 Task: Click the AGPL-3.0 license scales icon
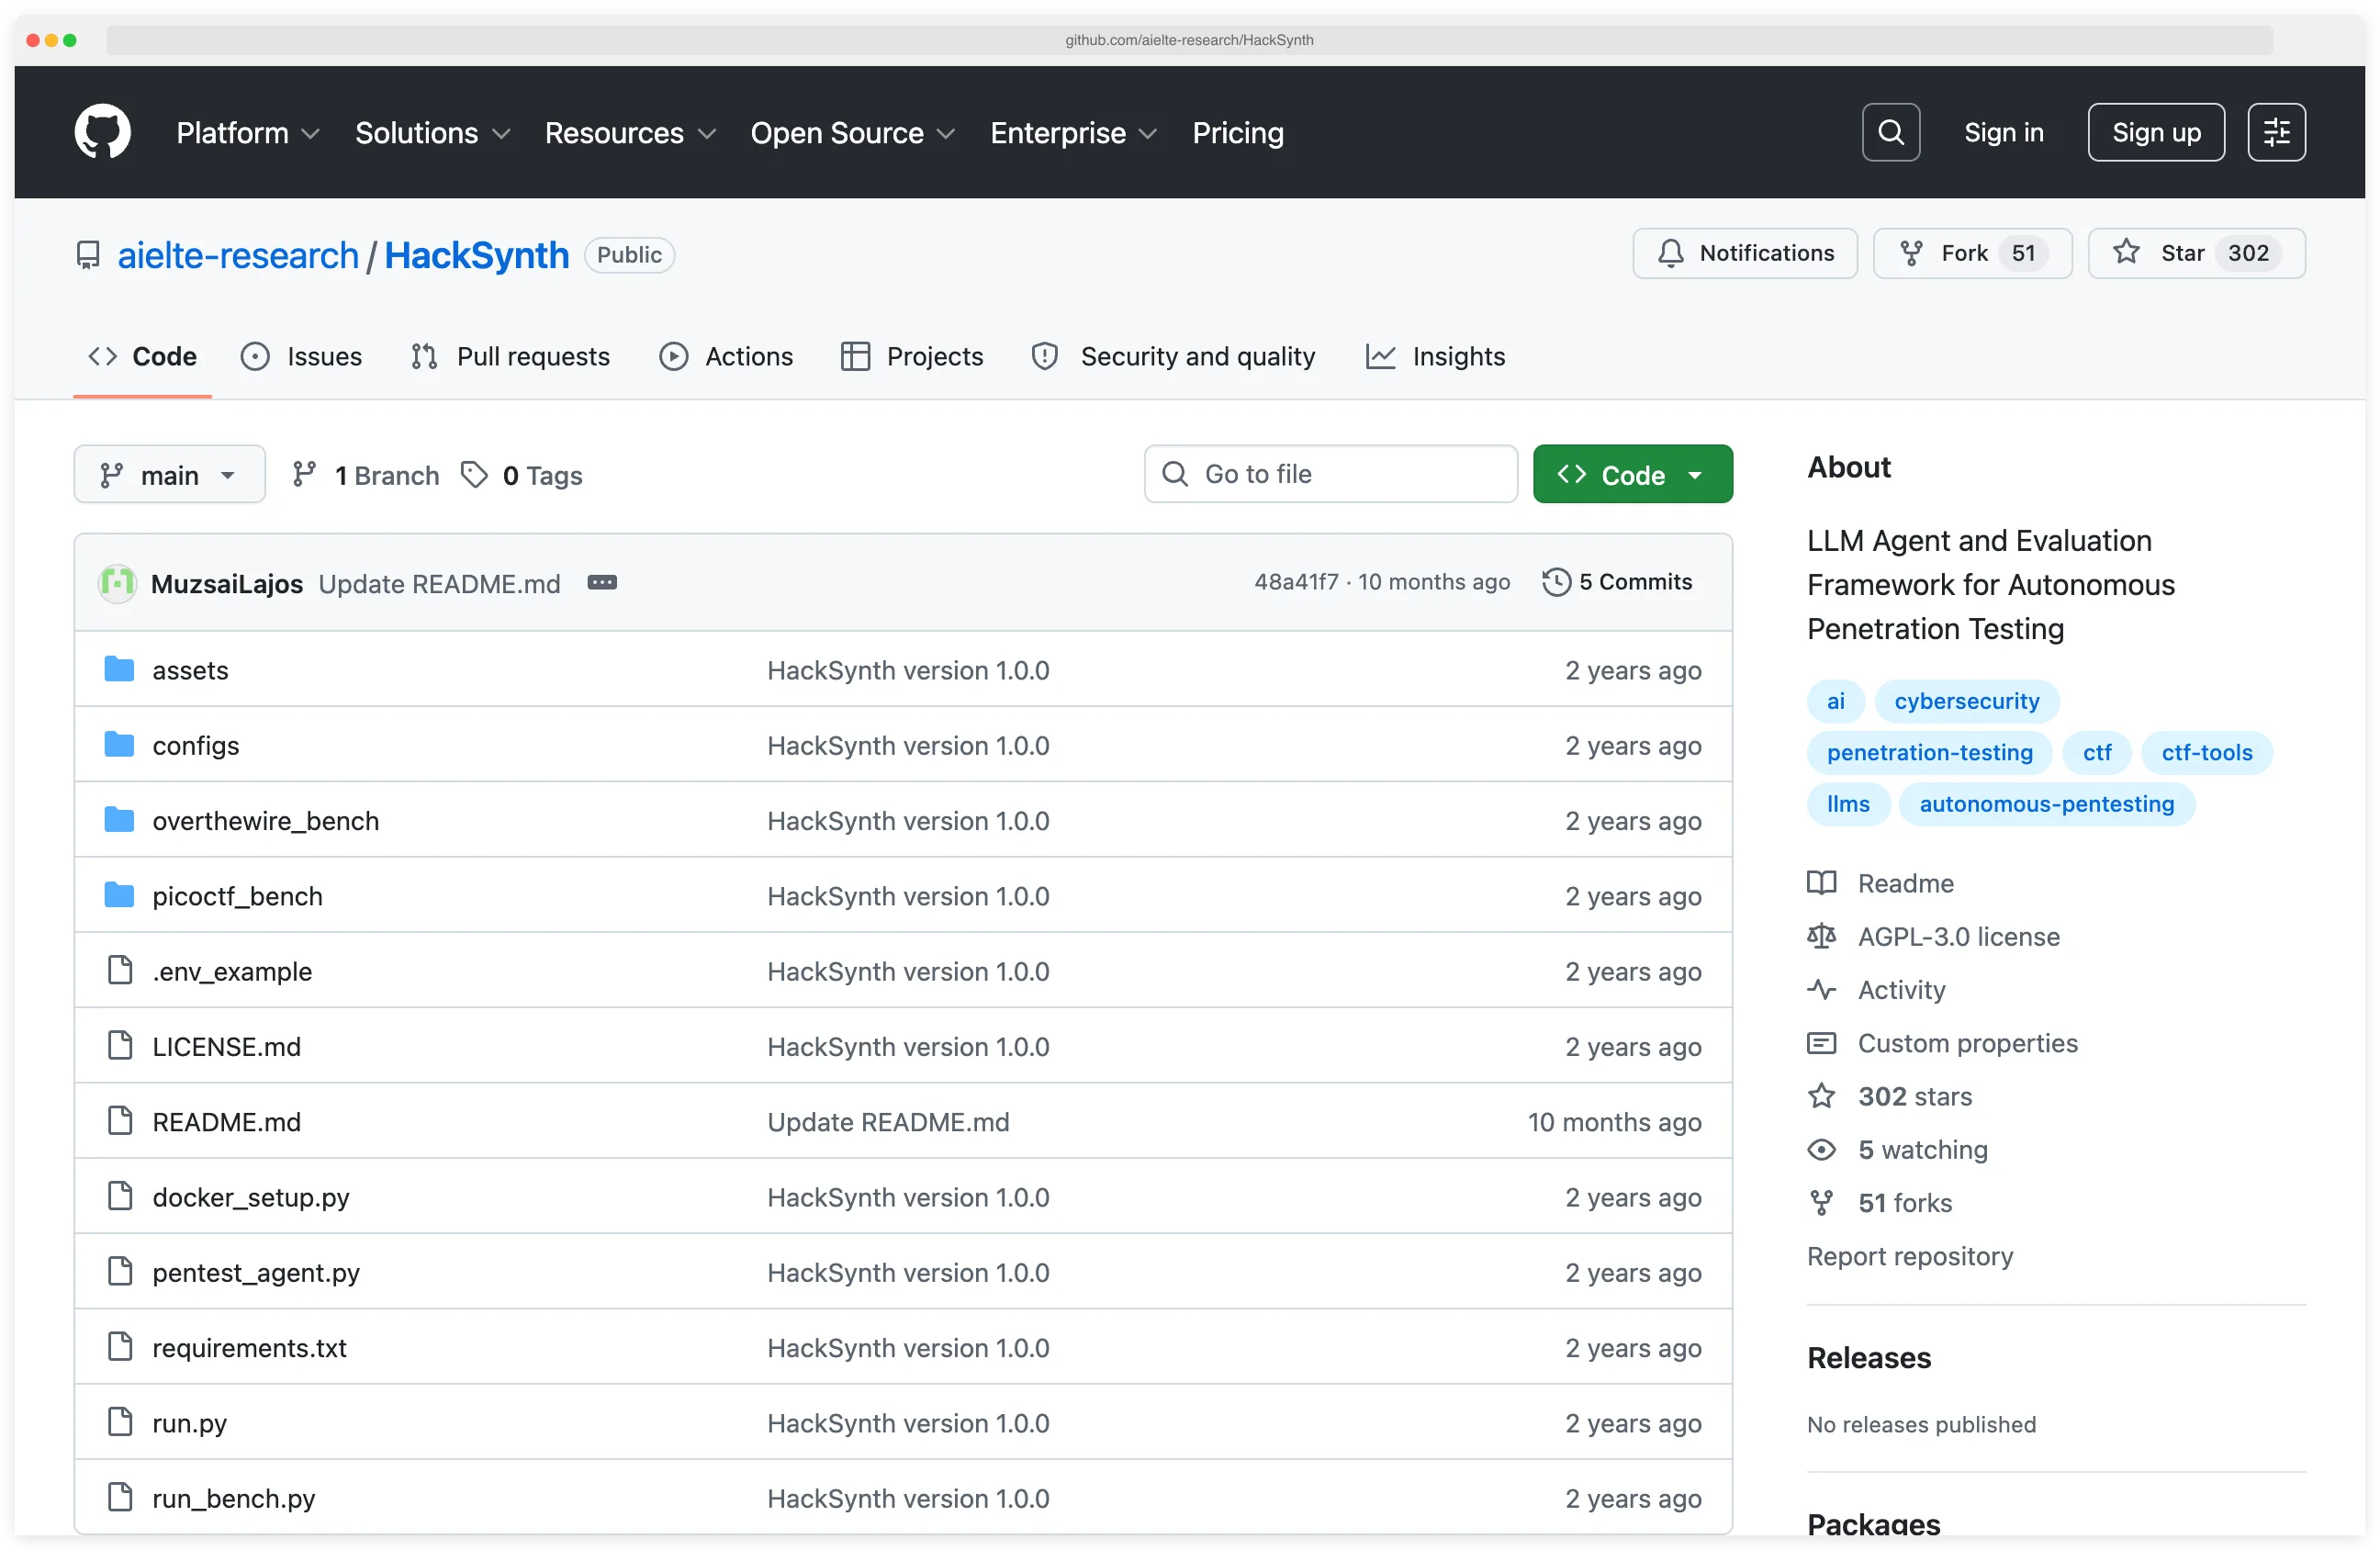point(1822,936)
